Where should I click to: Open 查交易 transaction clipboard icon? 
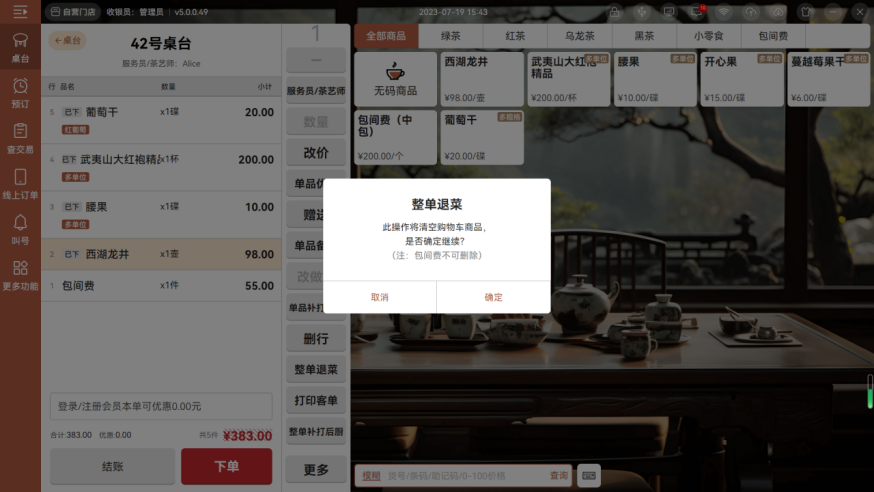(x=20, y=138)
